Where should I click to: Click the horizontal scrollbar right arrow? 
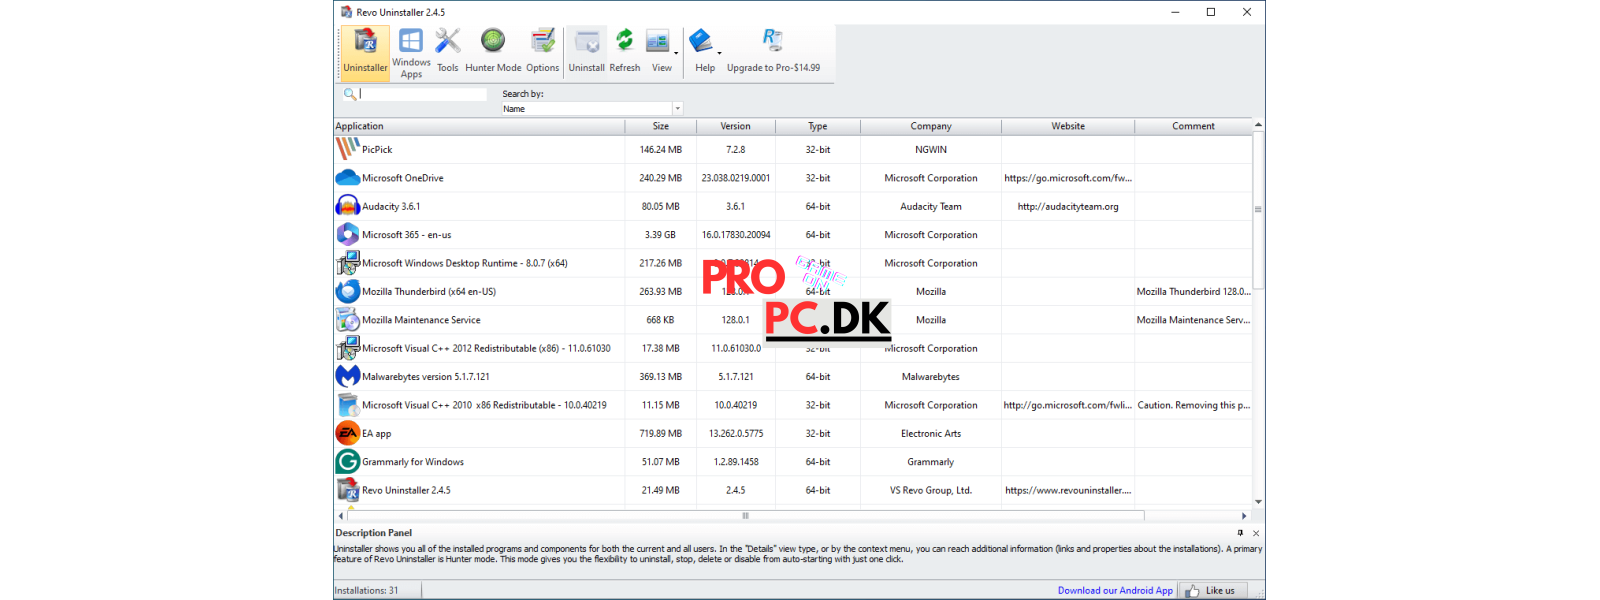coord(1244,516)
